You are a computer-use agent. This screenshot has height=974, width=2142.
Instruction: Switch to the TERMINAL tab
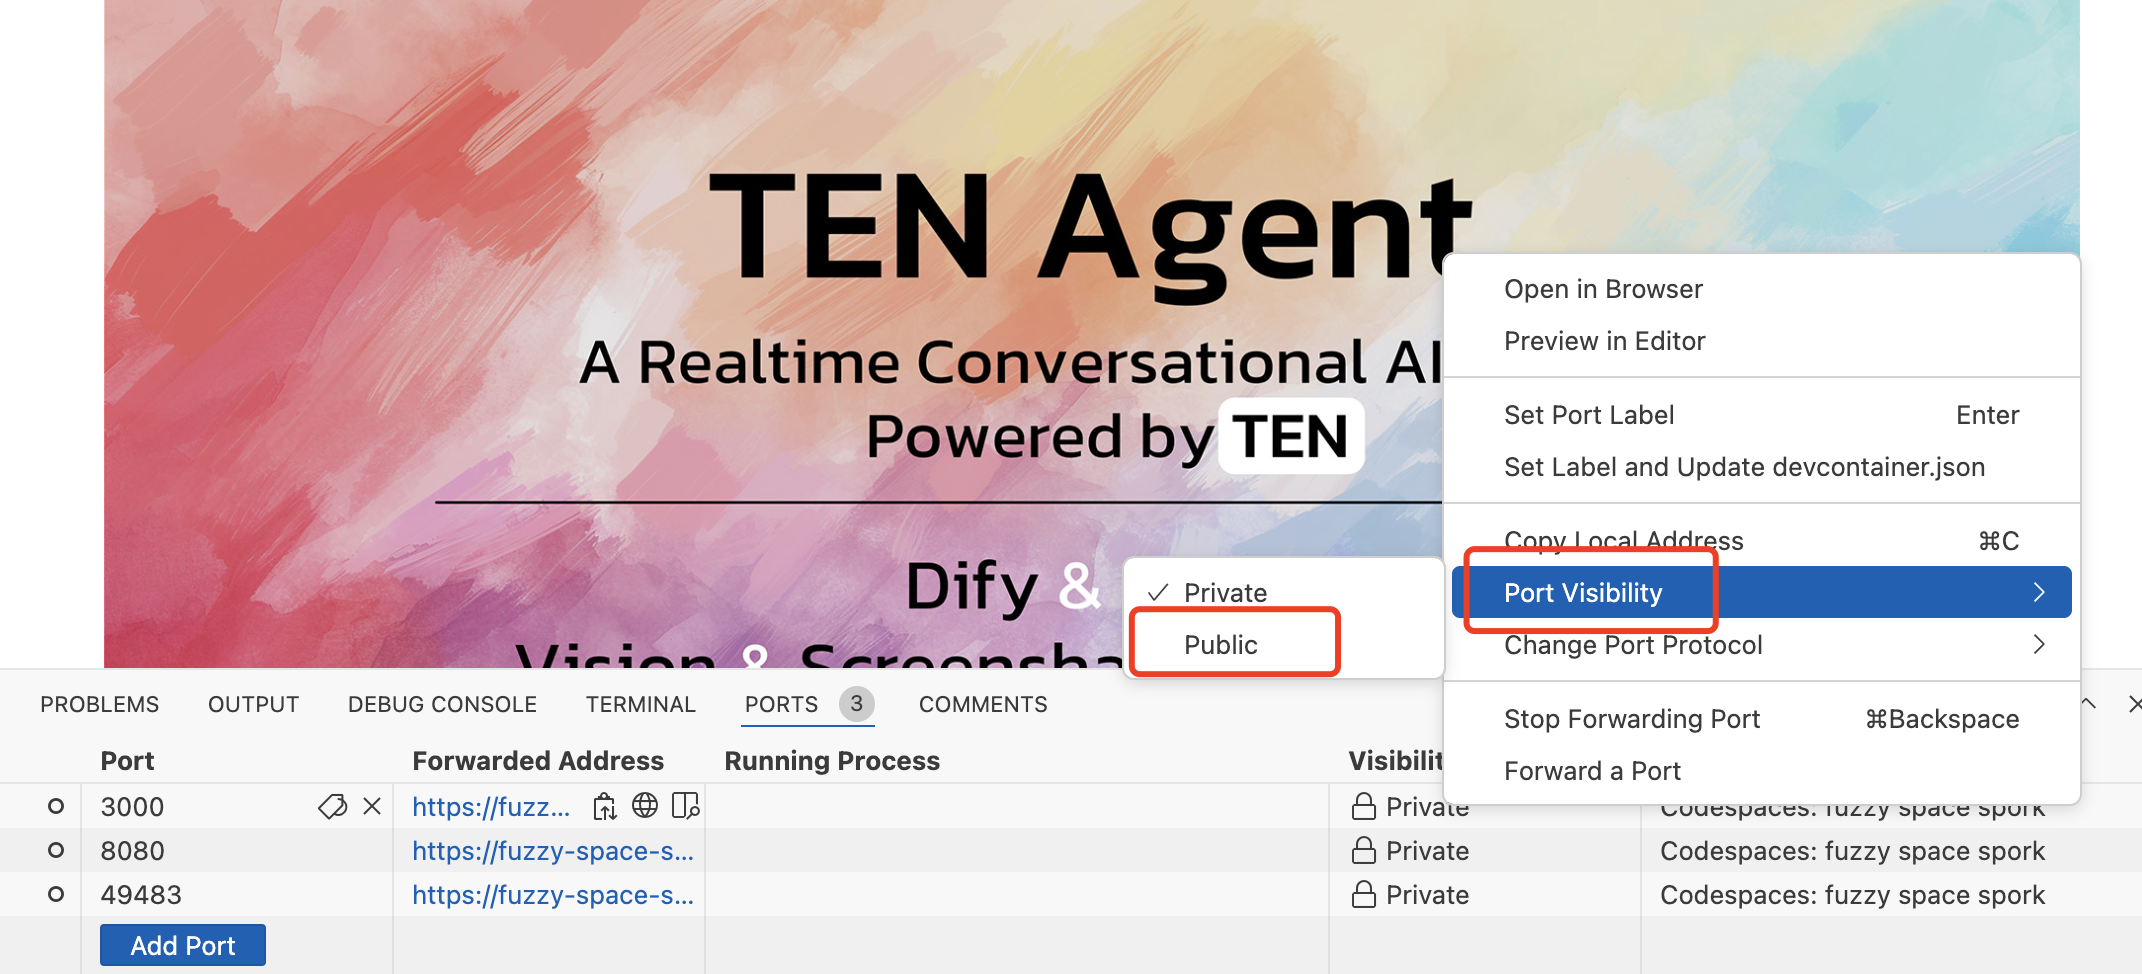(x=640, y=704)
